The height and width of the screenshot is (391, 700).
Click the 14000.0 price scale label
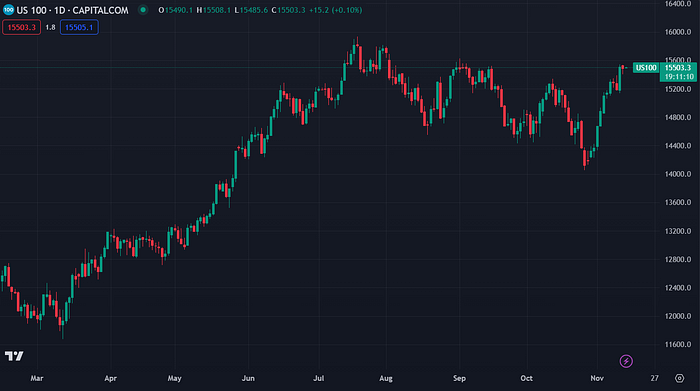click(678, 174)
